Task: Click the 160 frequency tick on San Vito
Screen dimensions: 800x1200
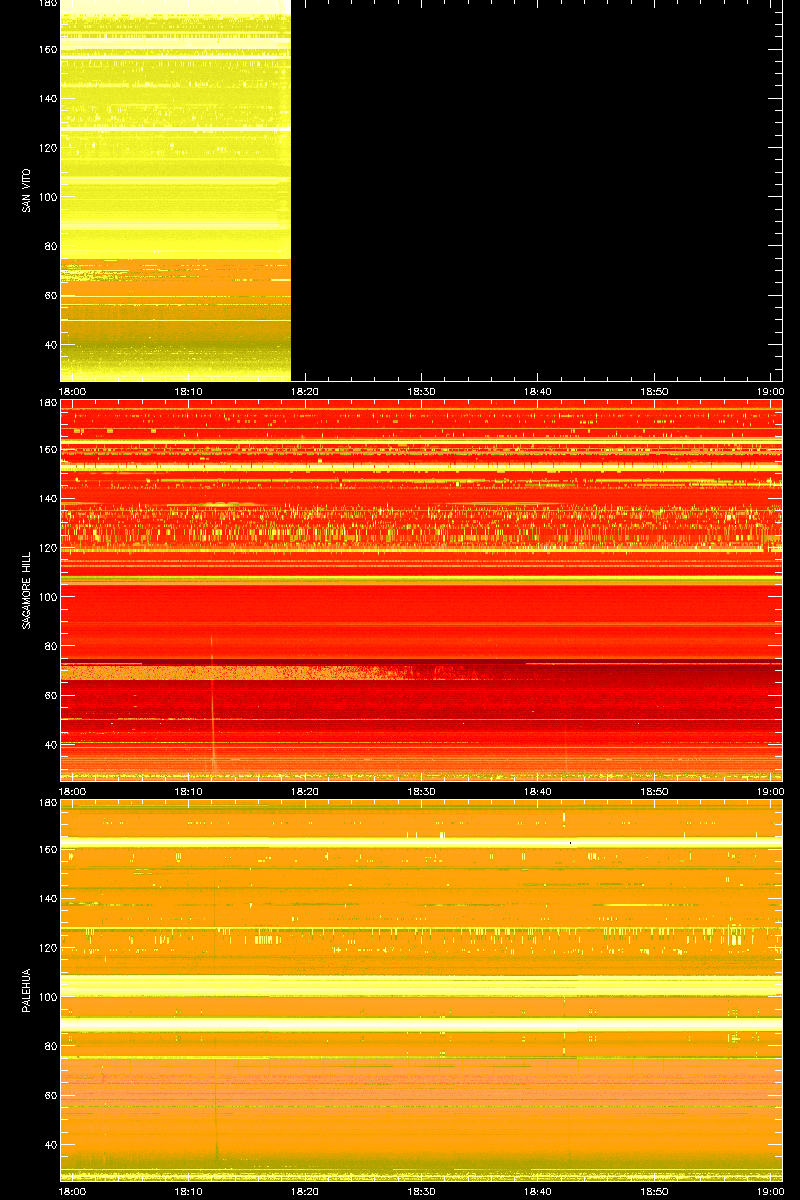Action: point(47,50)
